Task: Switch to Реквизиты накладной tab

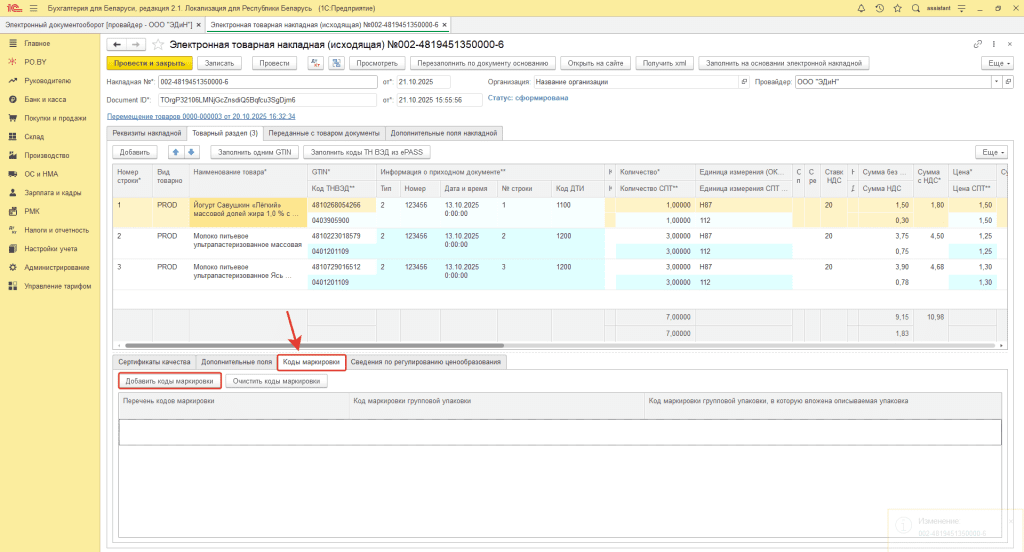Action: (x=146, y=133)
